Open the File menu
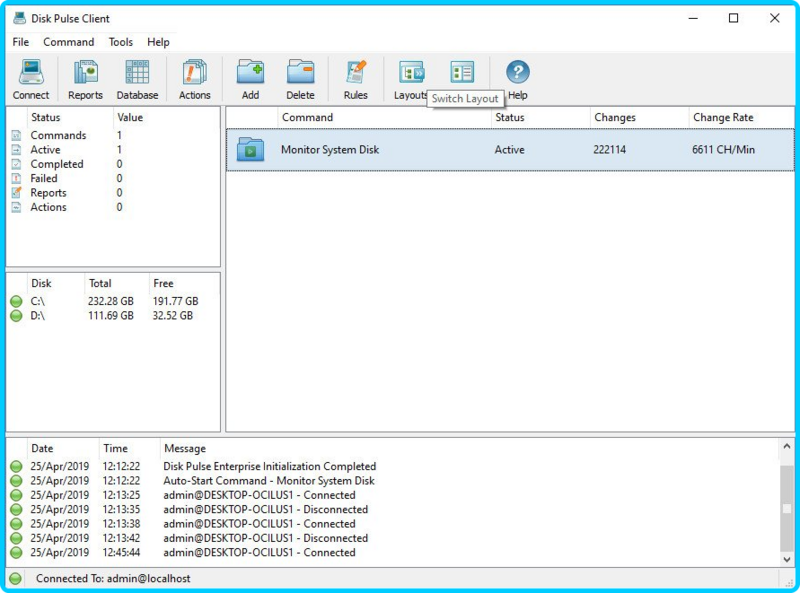Screen dimensions: 800x593 [21, 42]
